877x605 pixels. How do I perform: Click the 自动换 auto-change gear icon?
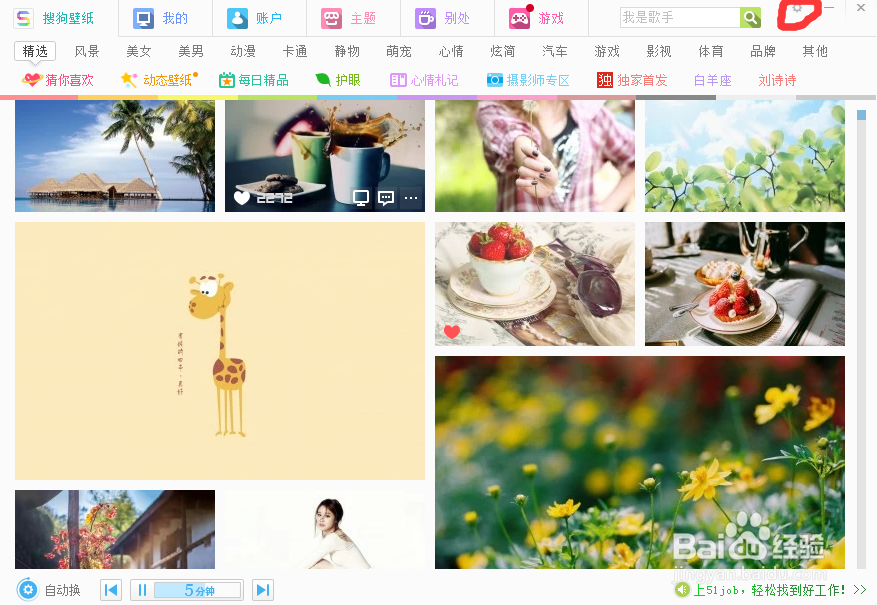(27, 589)
